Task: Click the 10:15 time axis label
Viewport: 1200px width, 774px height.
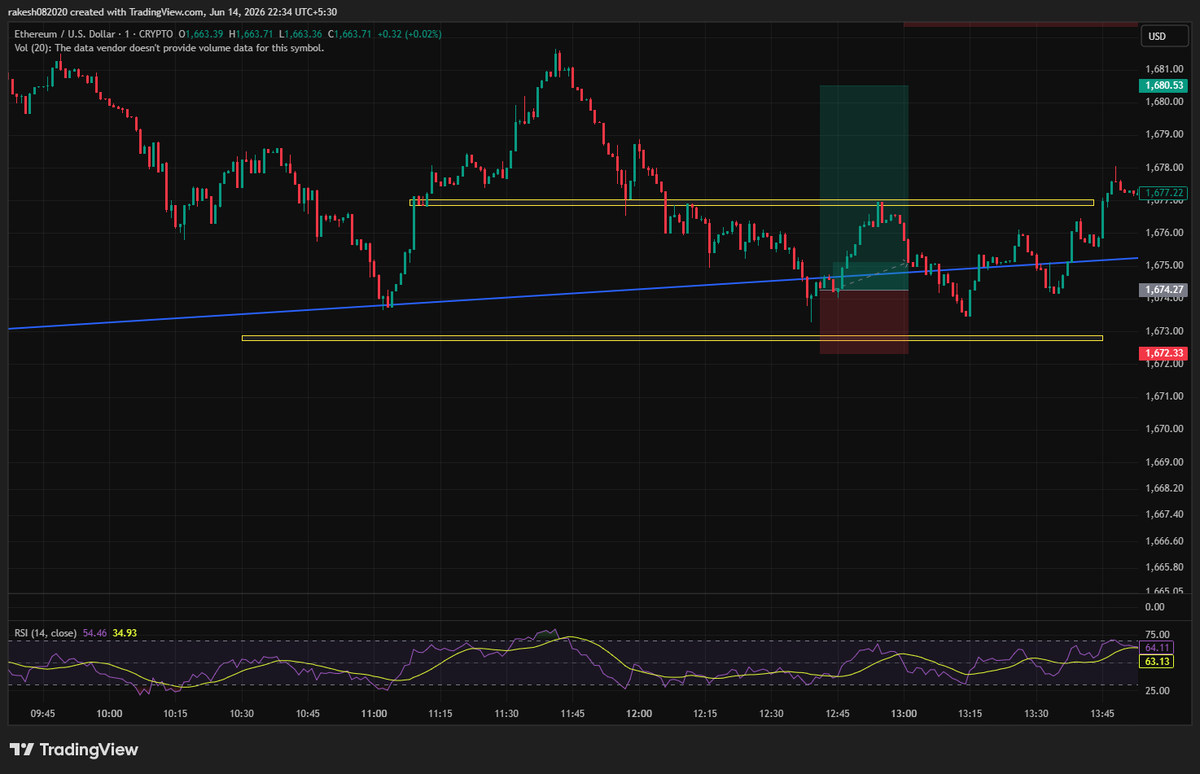Action: point(175,714)
